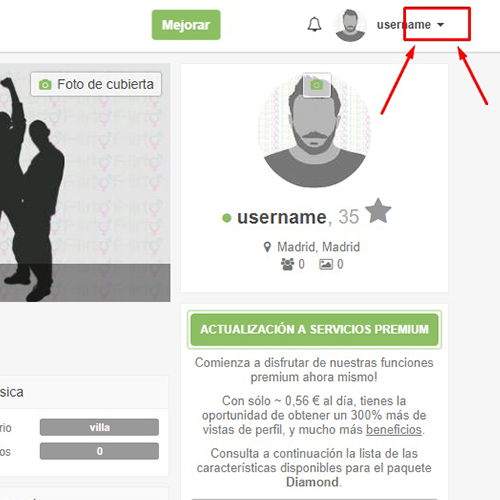Click camera icon in Foto de cubierta

click(x=45, y=85)
